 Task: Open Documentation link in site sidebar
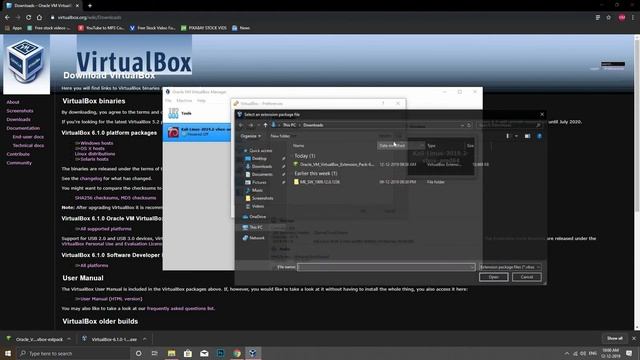23,128
